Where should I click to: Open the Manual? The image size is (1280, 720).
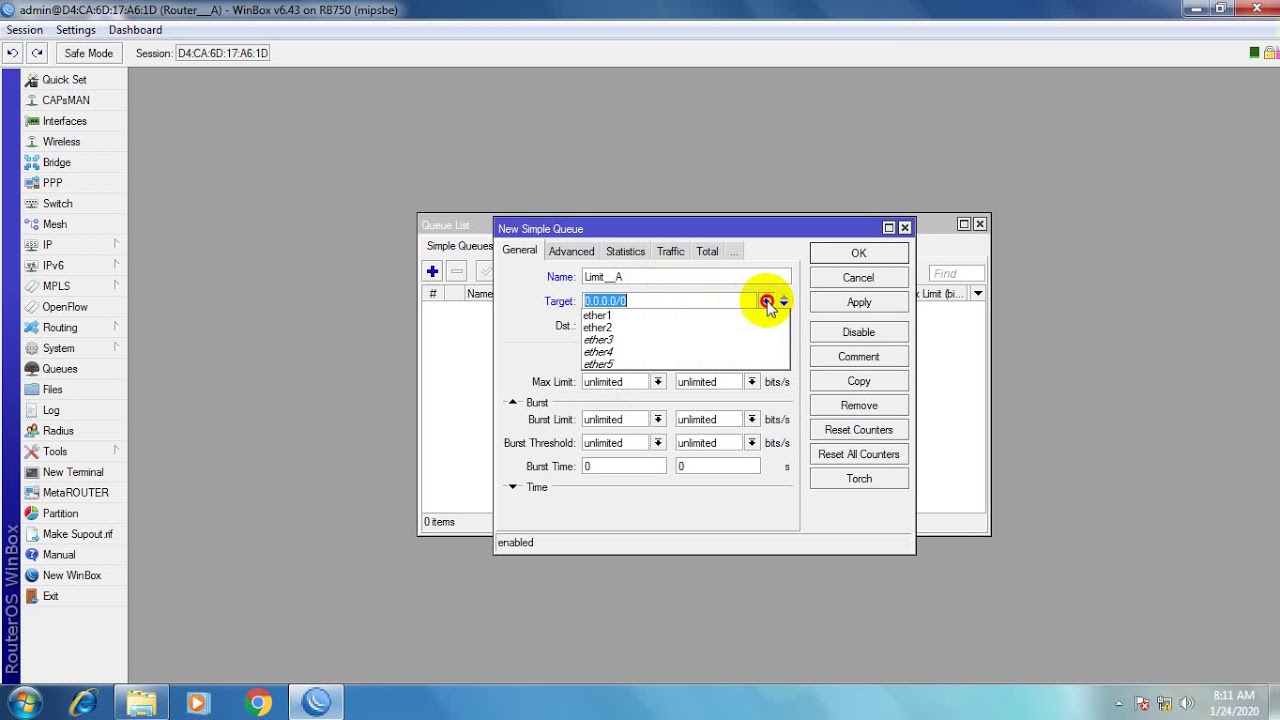coord(58,555)
